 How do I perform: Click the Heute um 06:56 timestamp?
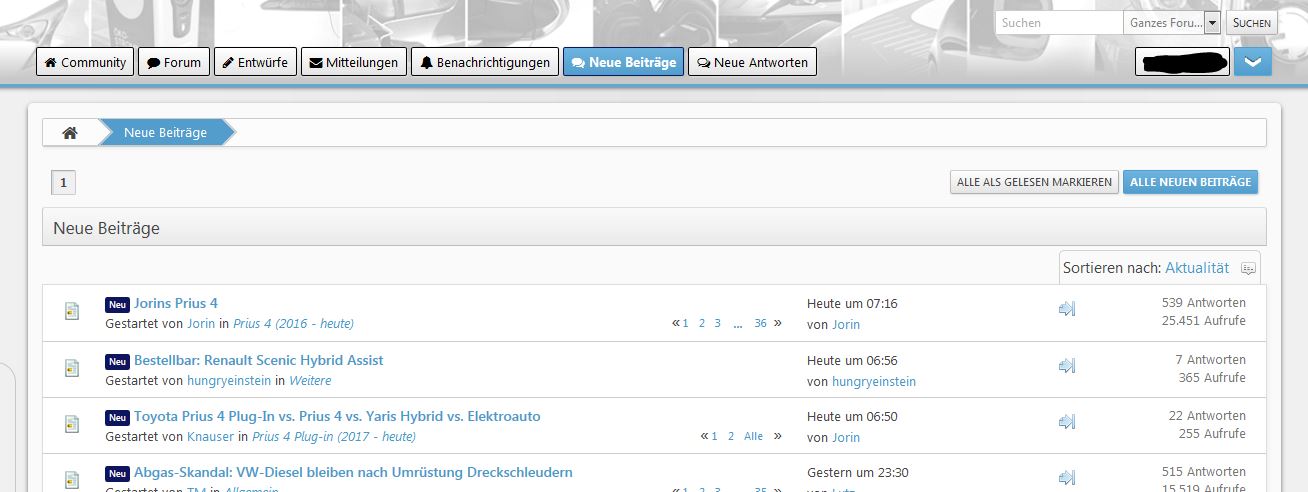pos(852,360)
